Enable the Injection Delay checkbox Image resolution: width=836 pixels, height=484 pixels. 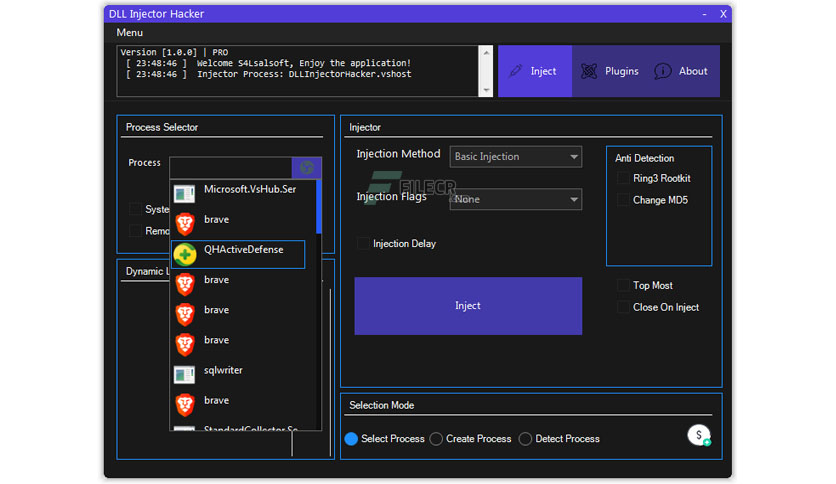point(363,244)
